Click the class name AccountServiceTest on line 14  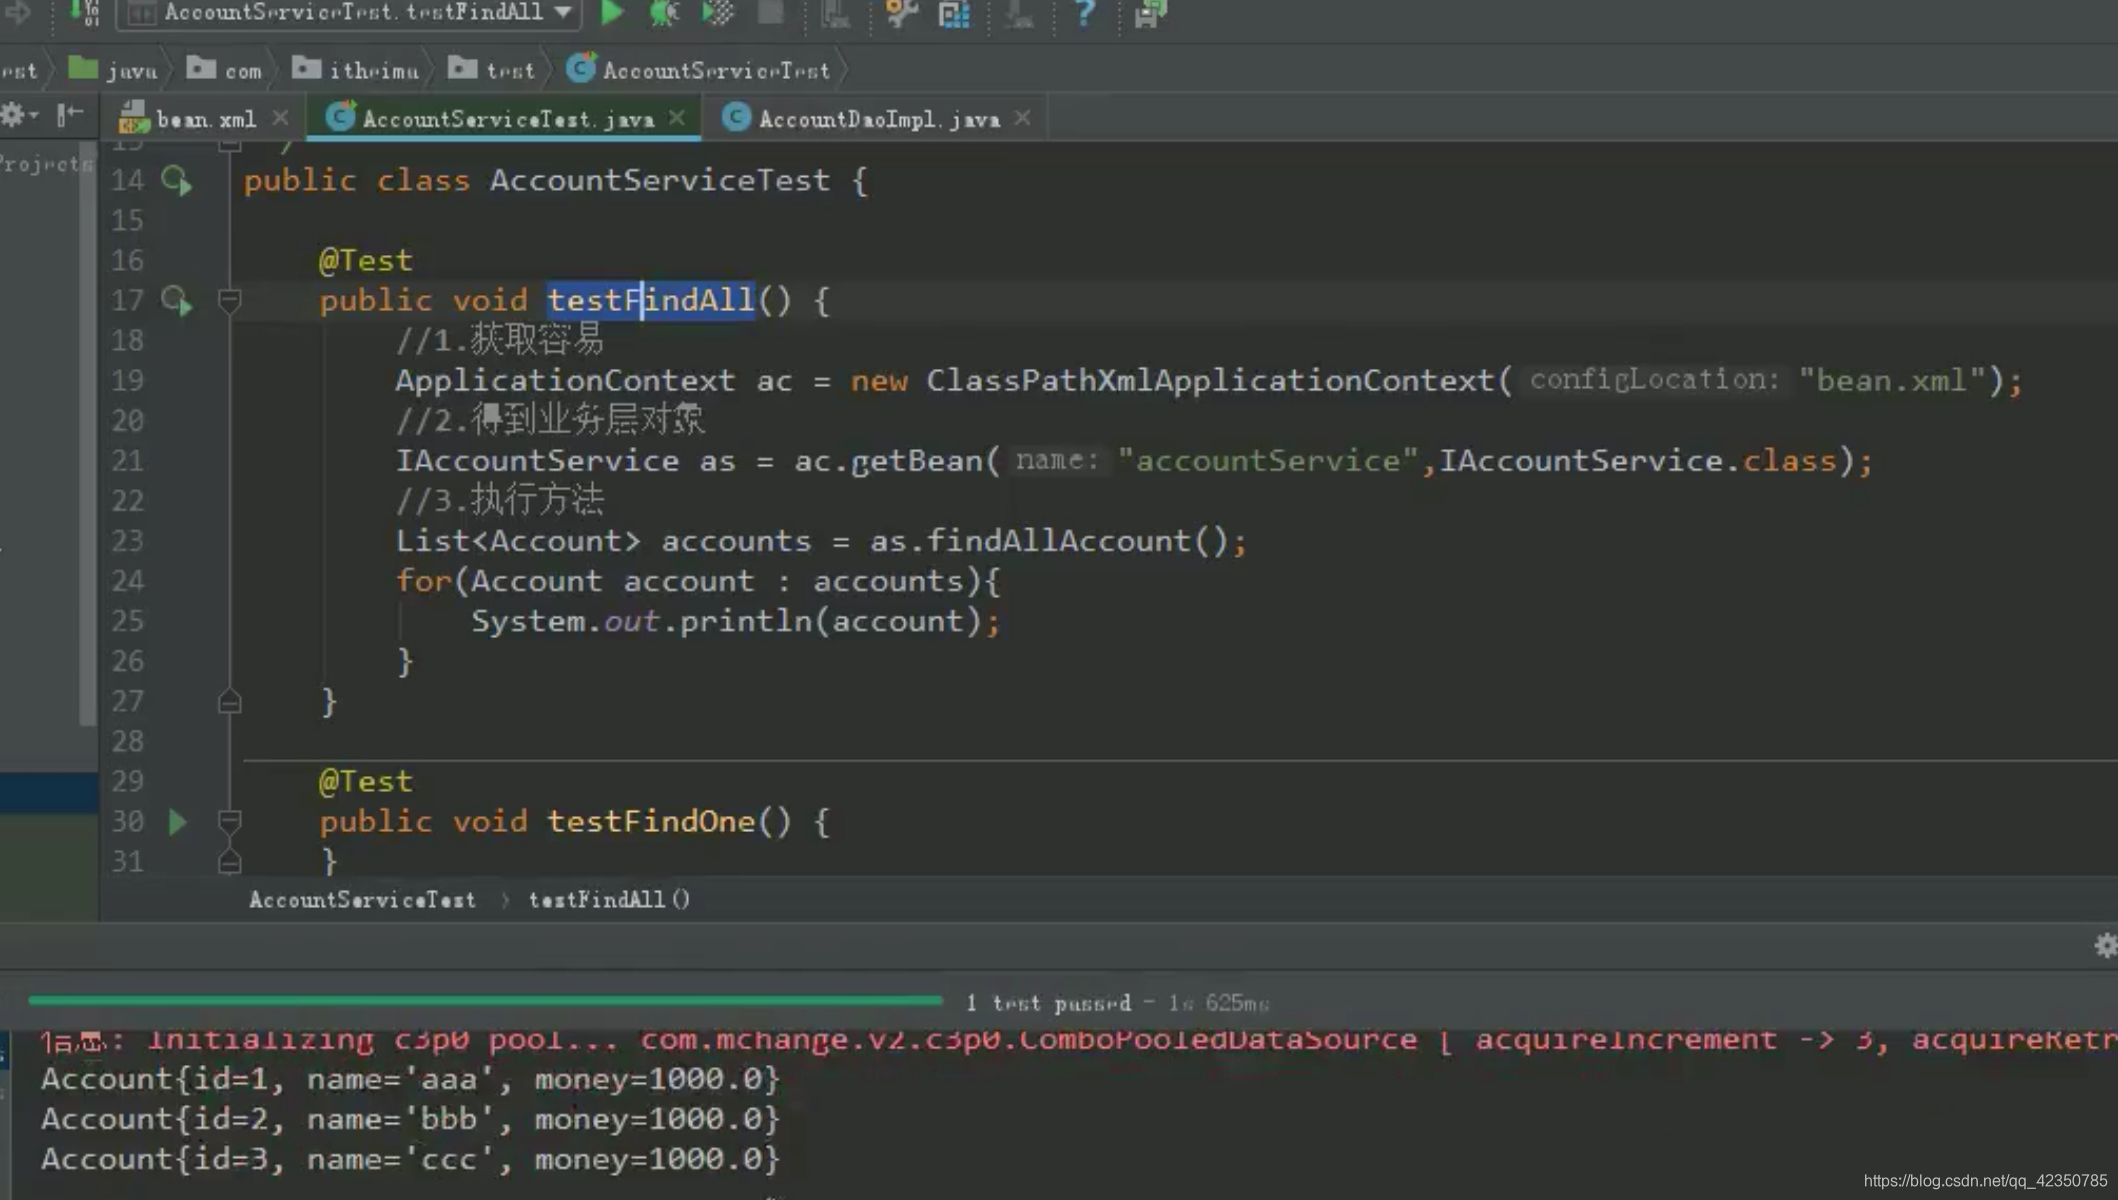(x=660, y=180)
